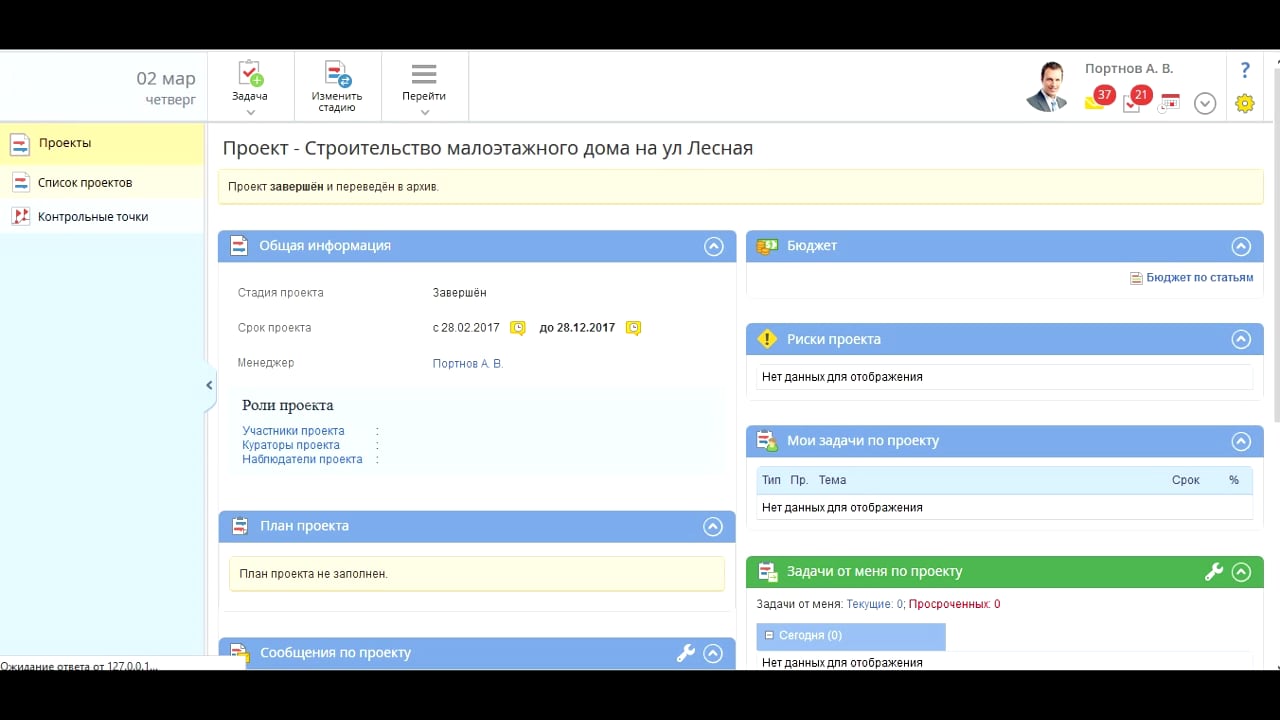
Task: Collapse the Сегодня (0) group
Action: (769, 635)
